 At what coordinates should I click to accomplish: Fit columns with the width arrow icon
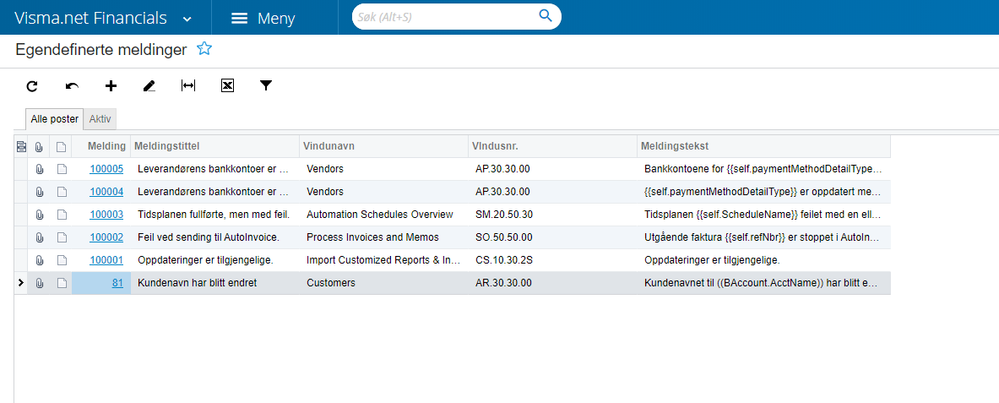coord(188,85)
